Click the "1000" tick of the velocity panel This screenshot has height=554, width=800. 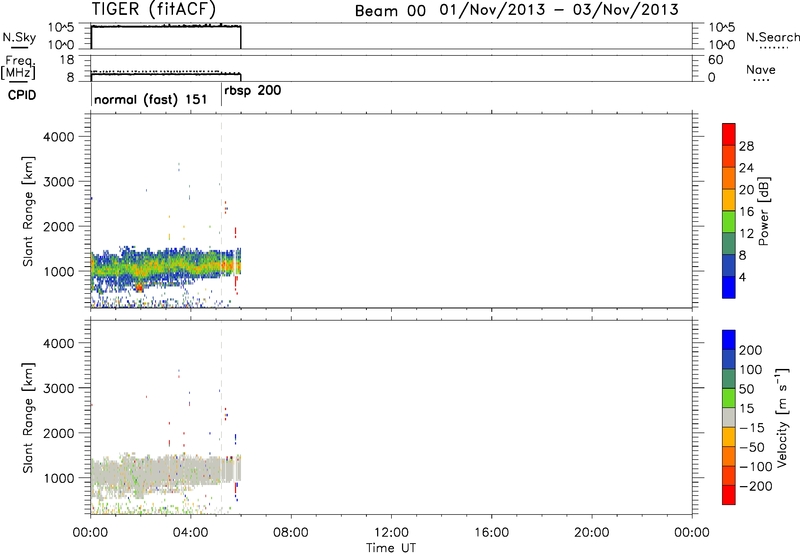[59, 478]
